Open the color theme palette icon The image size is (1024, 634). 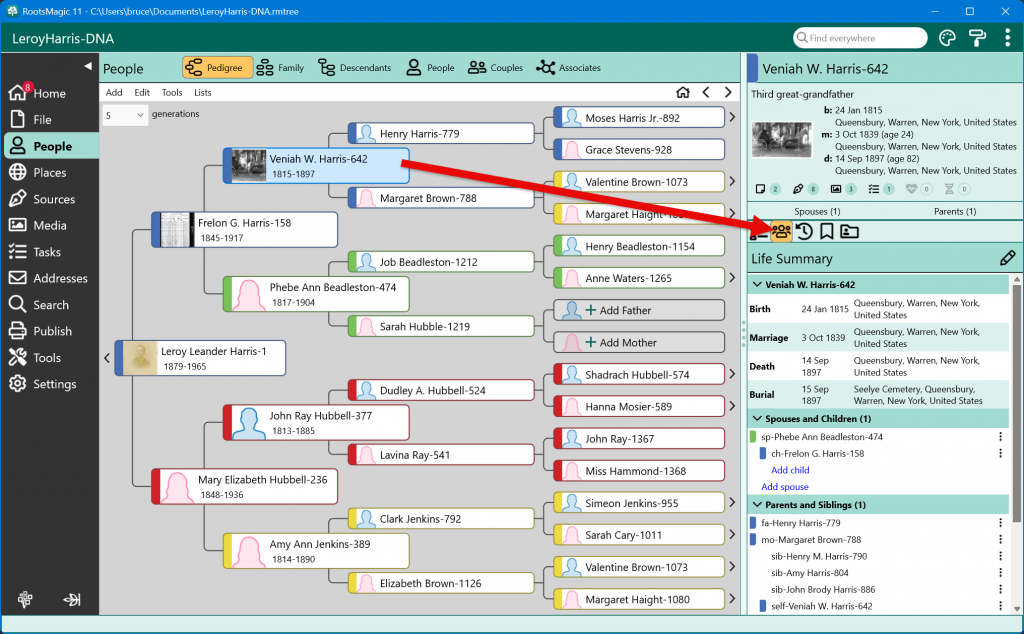pyautogui.click(x=947, y=39)
